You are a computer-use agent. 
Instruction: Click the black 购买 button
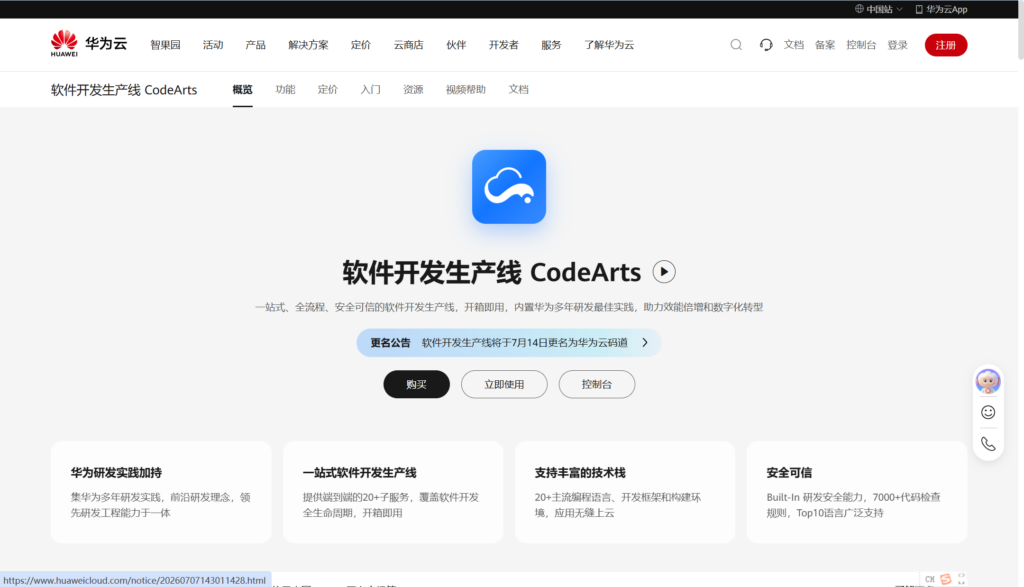click(417, 384)
